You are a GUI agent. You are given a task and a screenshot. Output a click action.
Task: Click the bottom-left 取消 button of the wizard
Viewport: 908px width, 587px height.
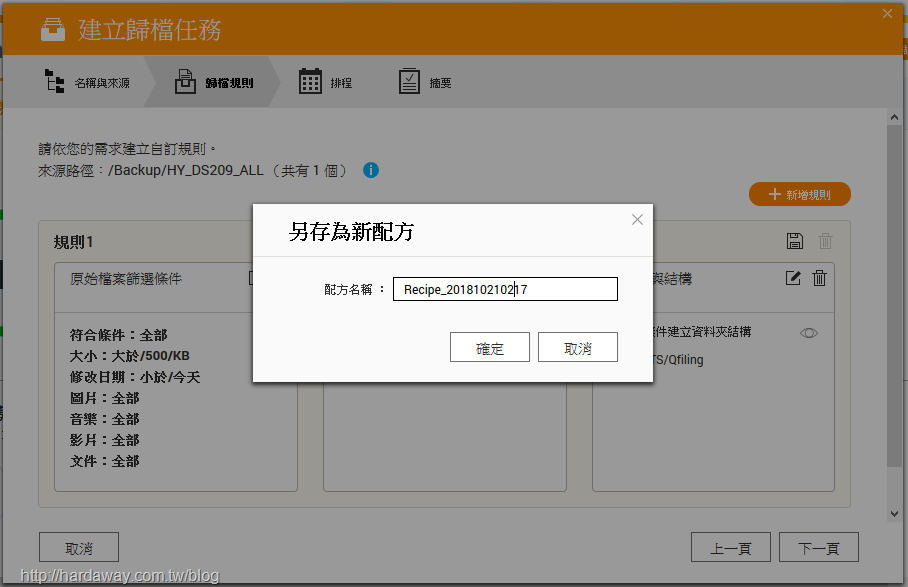79,548
